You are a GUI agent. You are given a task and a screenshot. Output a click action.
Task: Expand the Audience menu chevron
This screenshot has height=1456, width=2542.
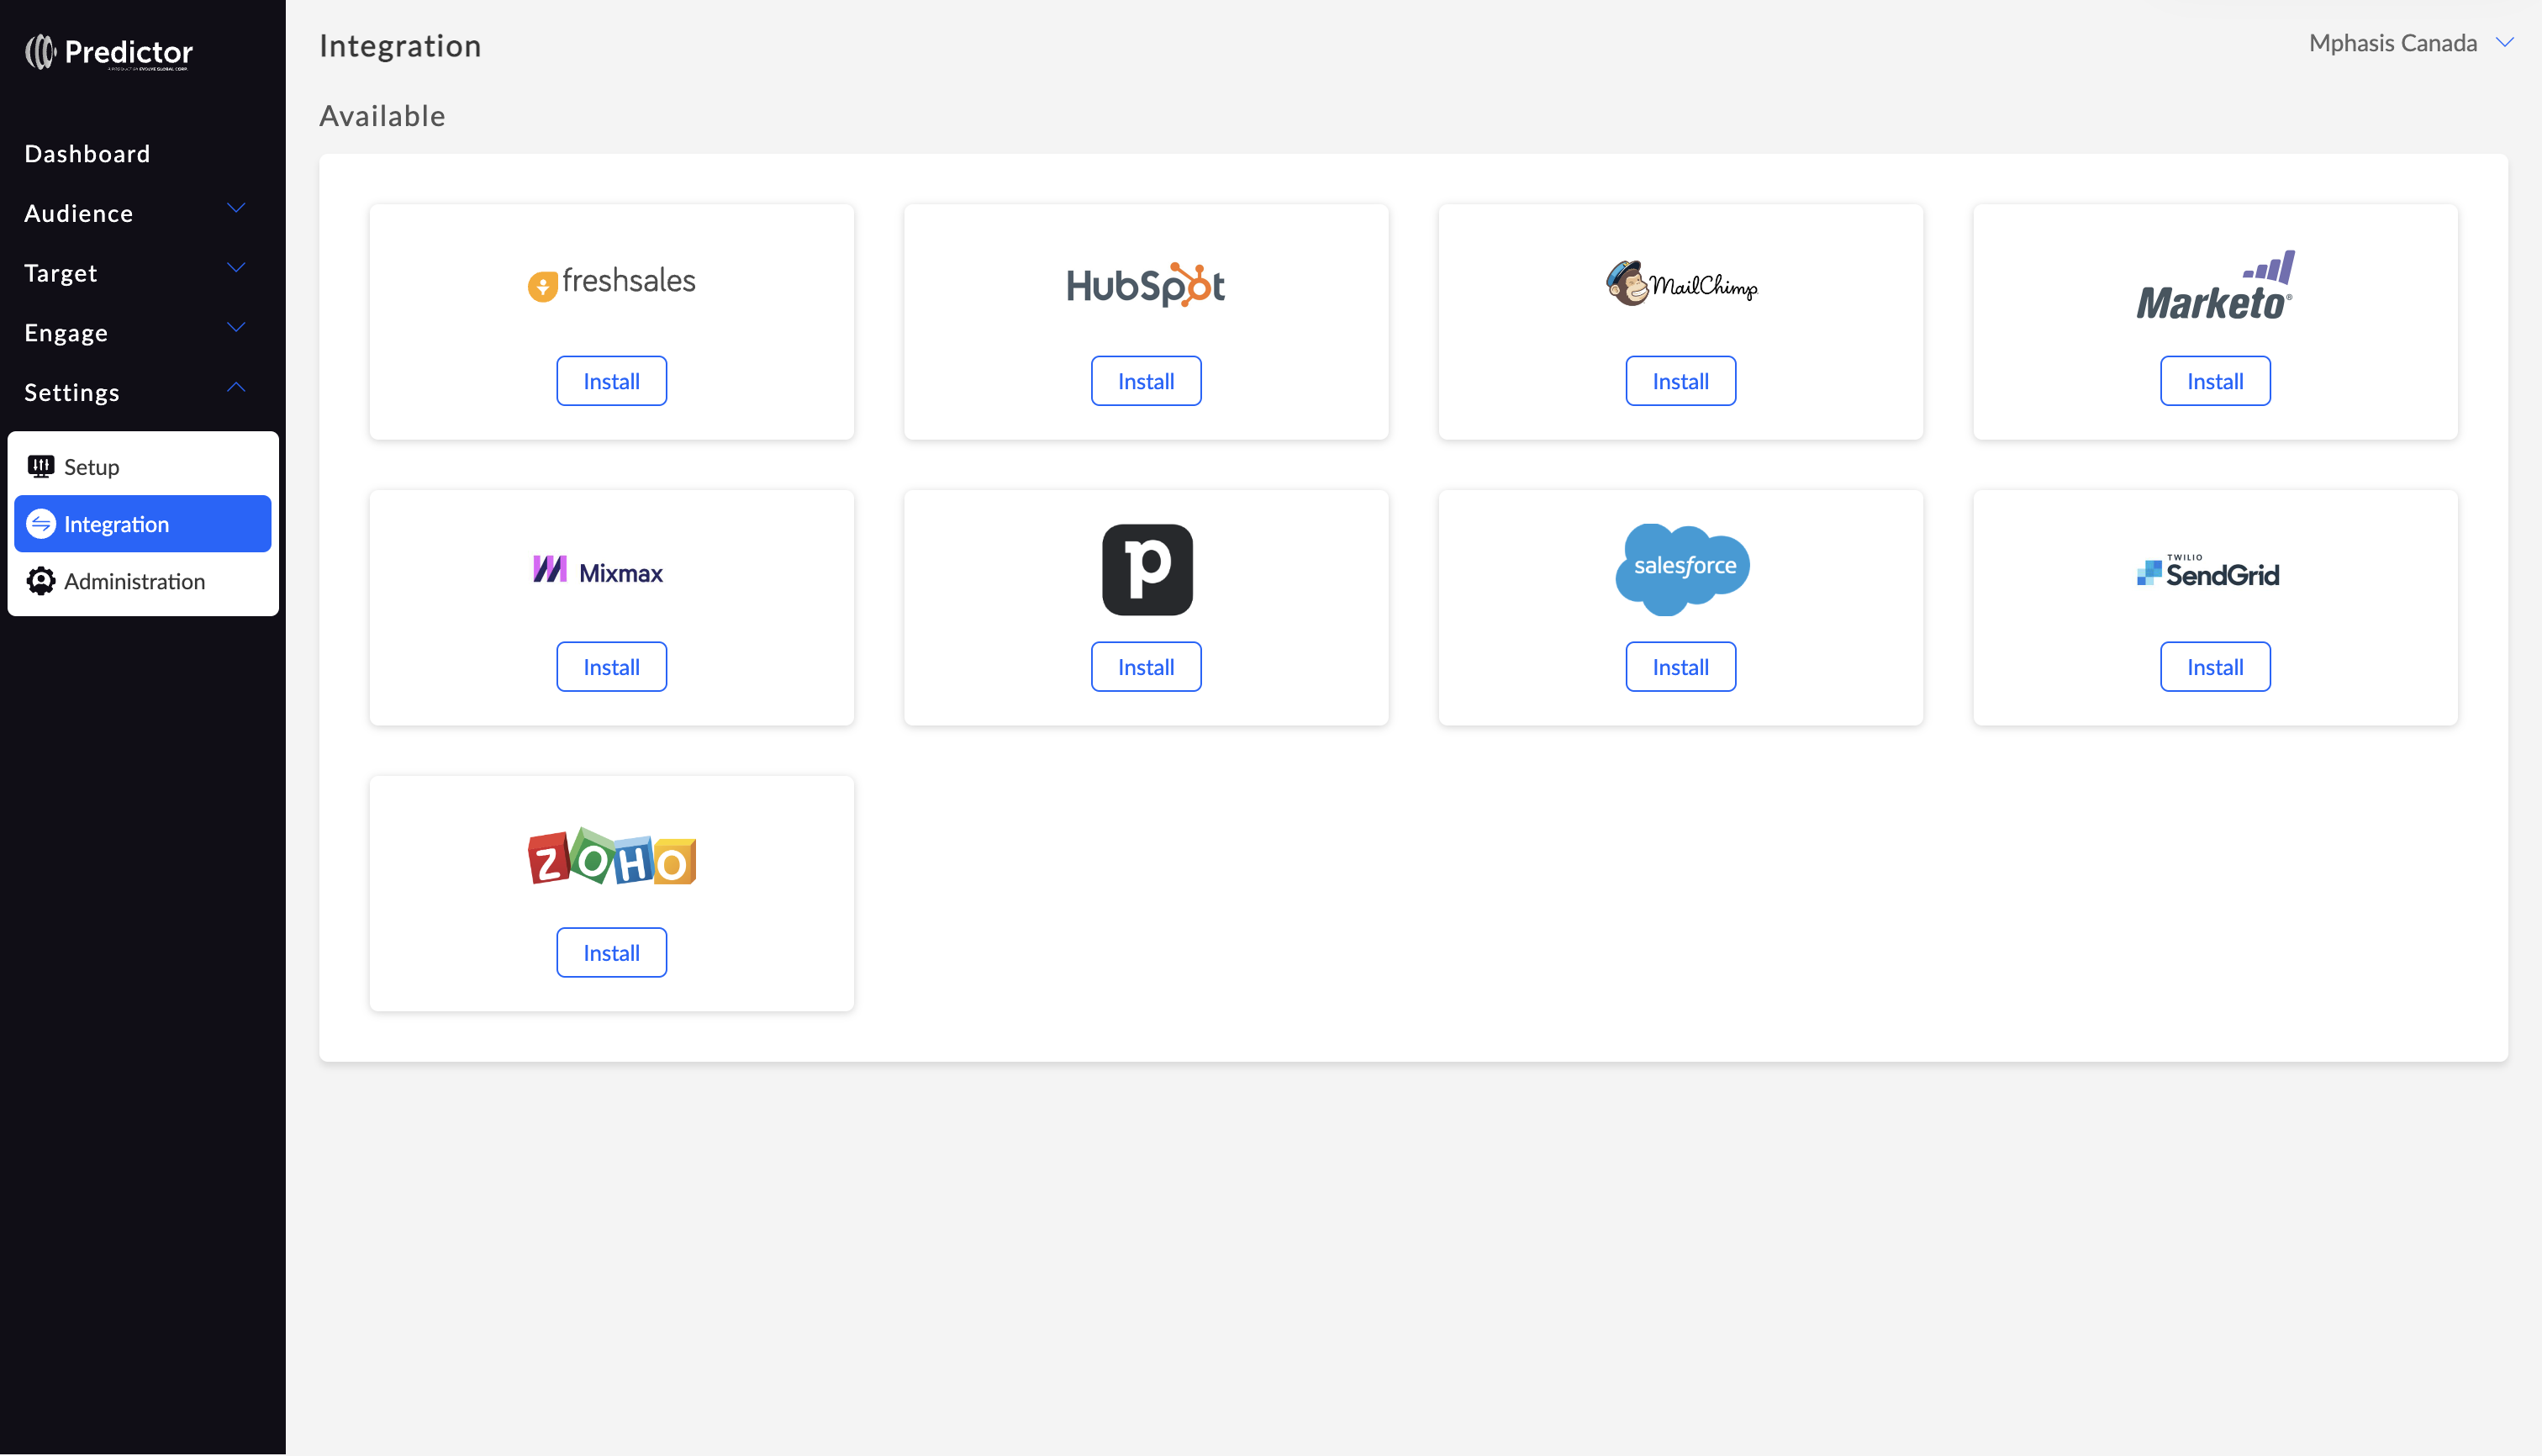pyautogui.click(x=236, y=209)
